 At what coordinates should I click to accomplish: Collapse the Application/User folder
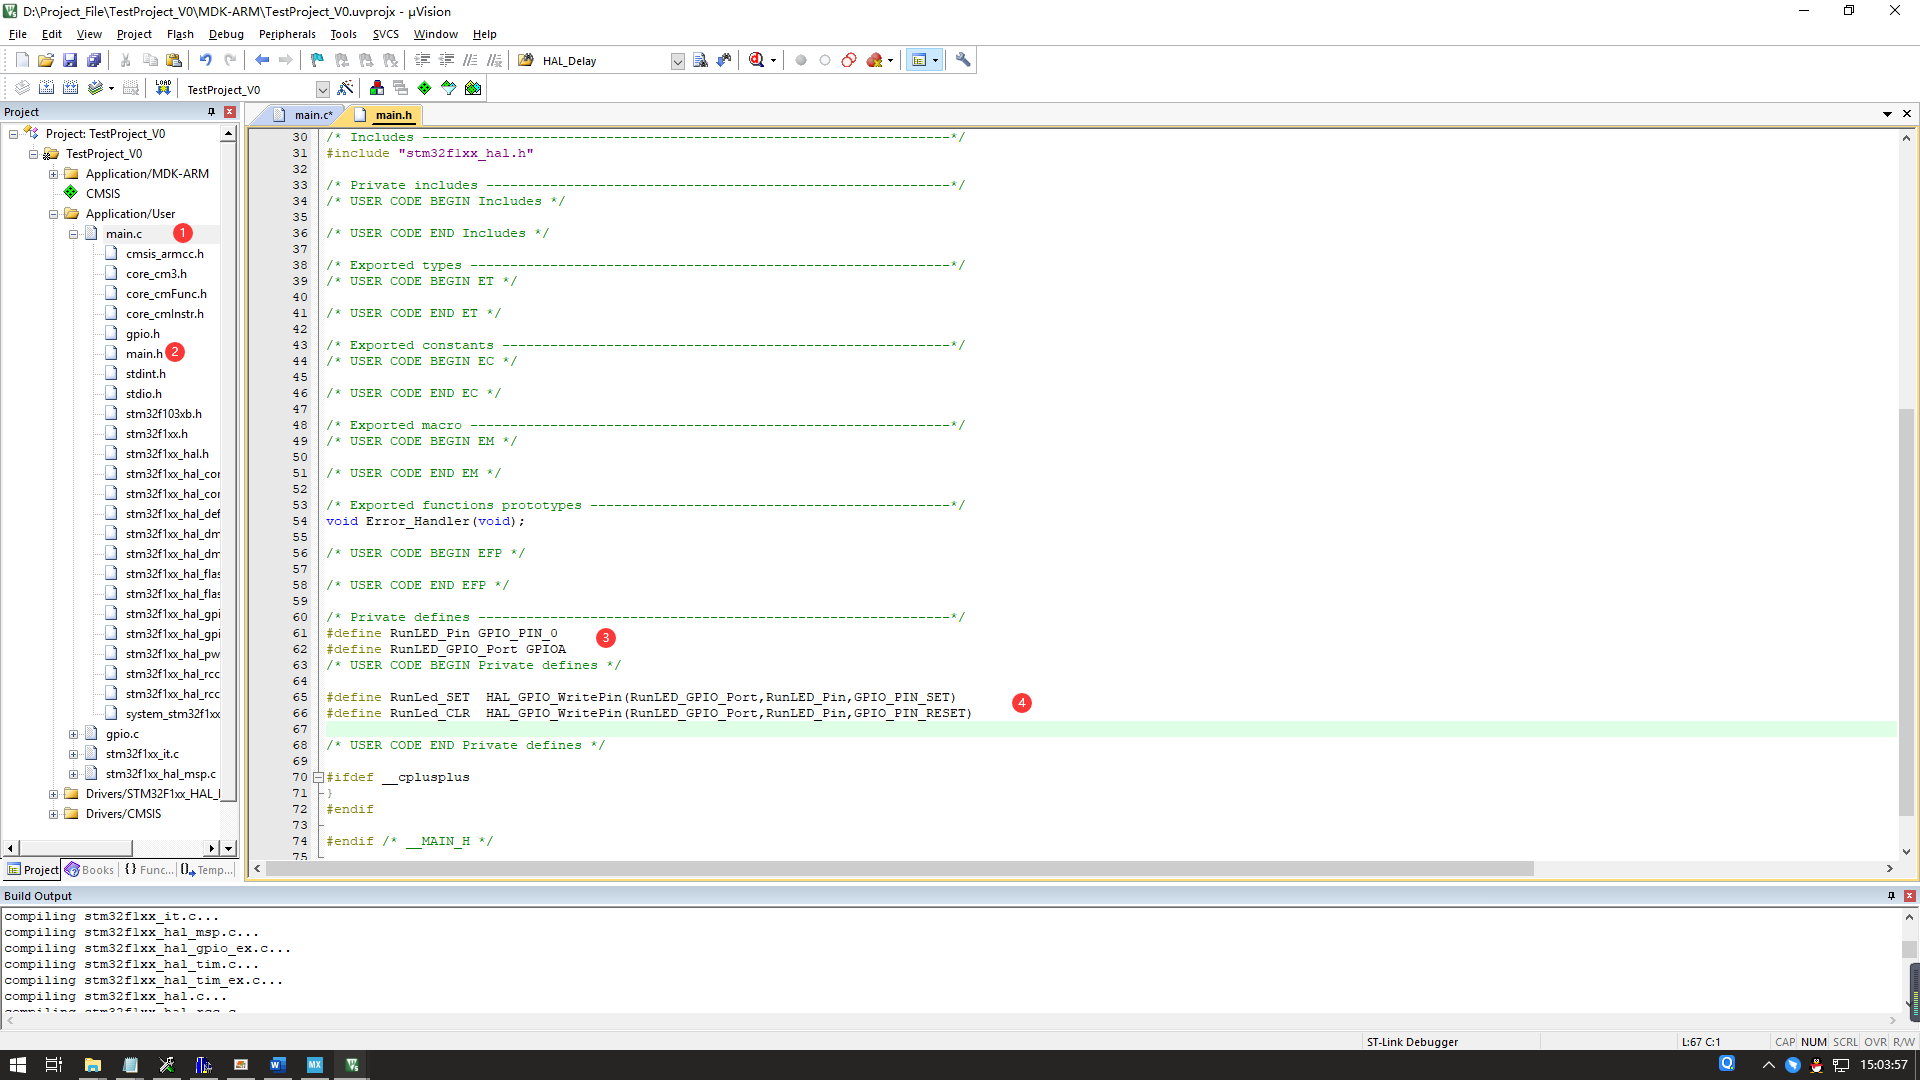(x=53, y=214)
